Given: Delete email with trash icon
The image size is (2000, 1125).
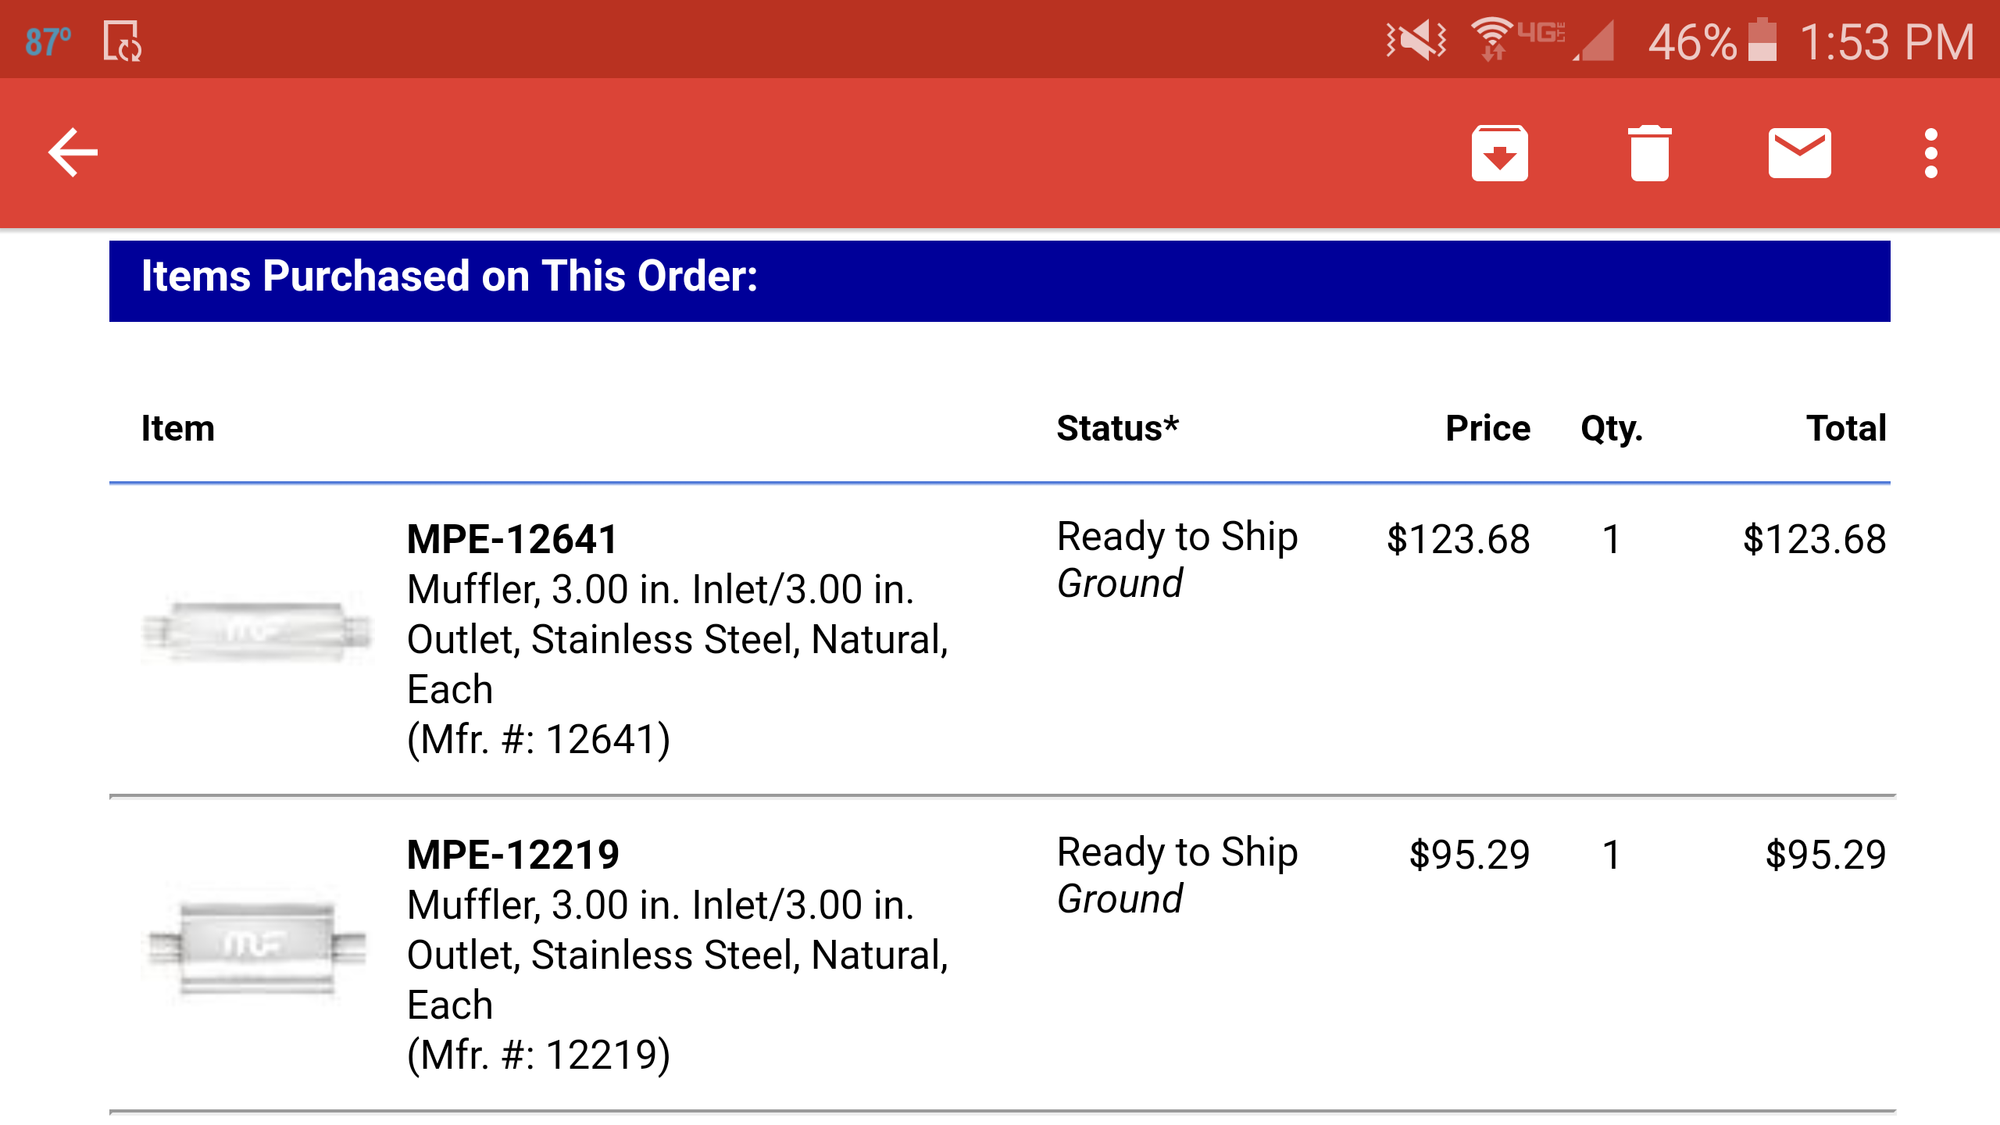Looking at the screenshot, I should pos(1649,153).
